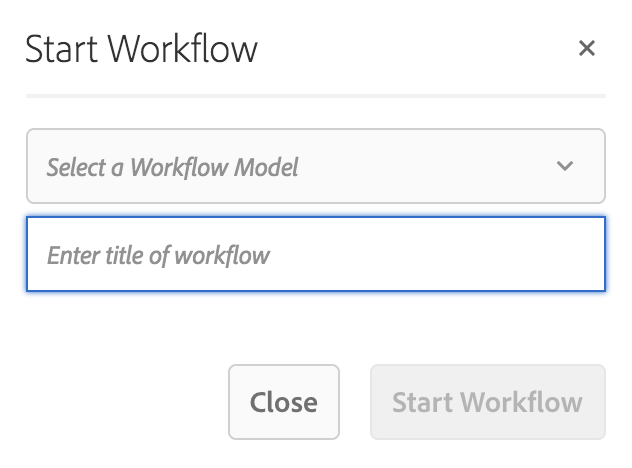Viewport: 632px width, 468px height.
Task: Close the Start Workflow dialog via X
Action: coord(587,48)
